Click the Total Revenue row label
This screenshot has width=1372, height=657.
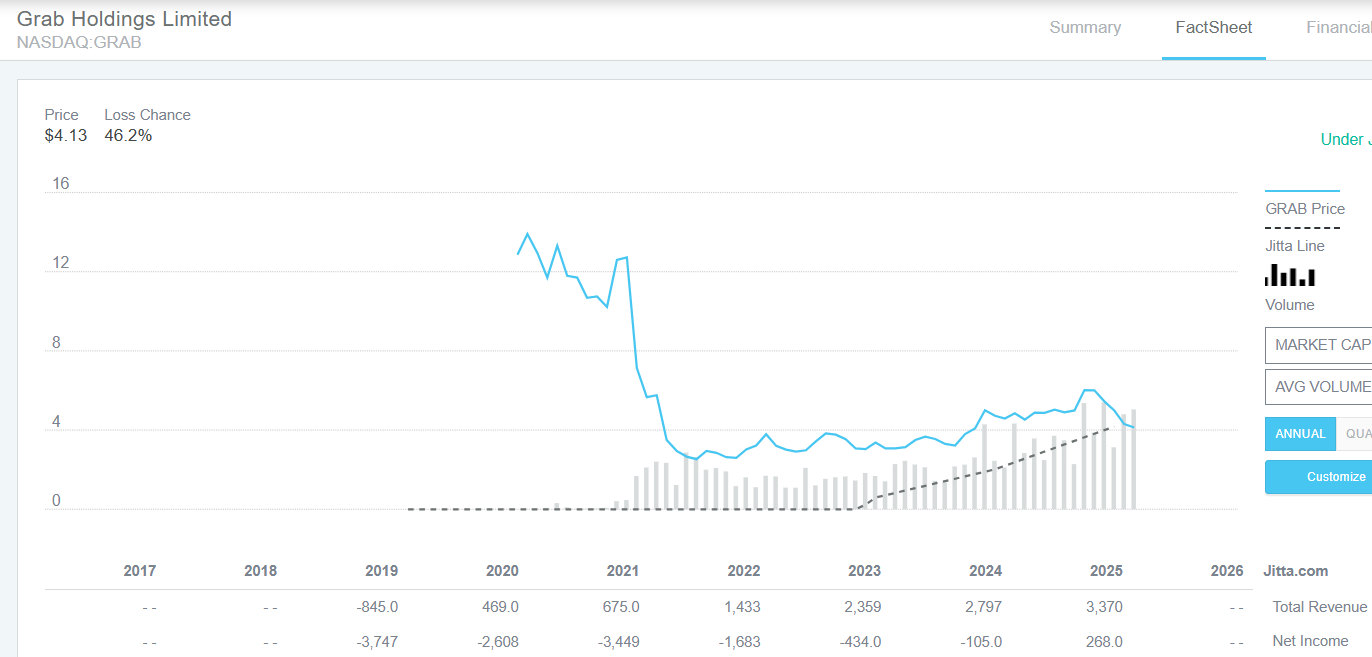tap(1319, 607)
